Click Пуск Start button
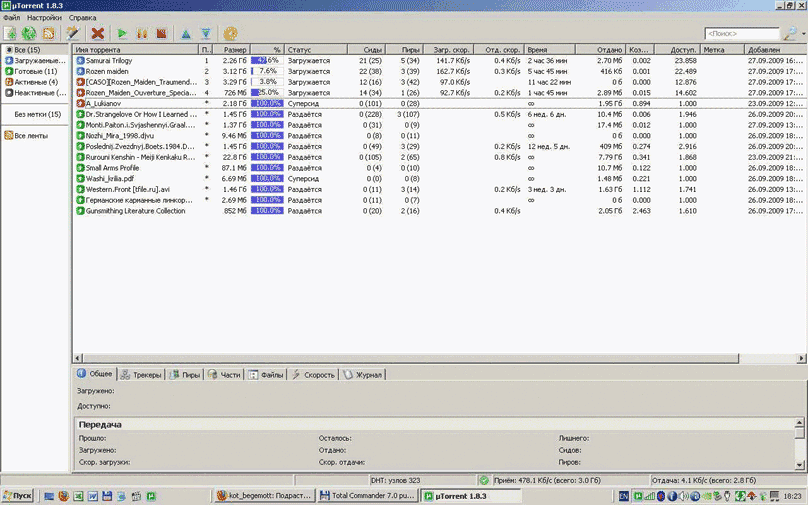The image size is (808, 505). [x=17, y=496]
